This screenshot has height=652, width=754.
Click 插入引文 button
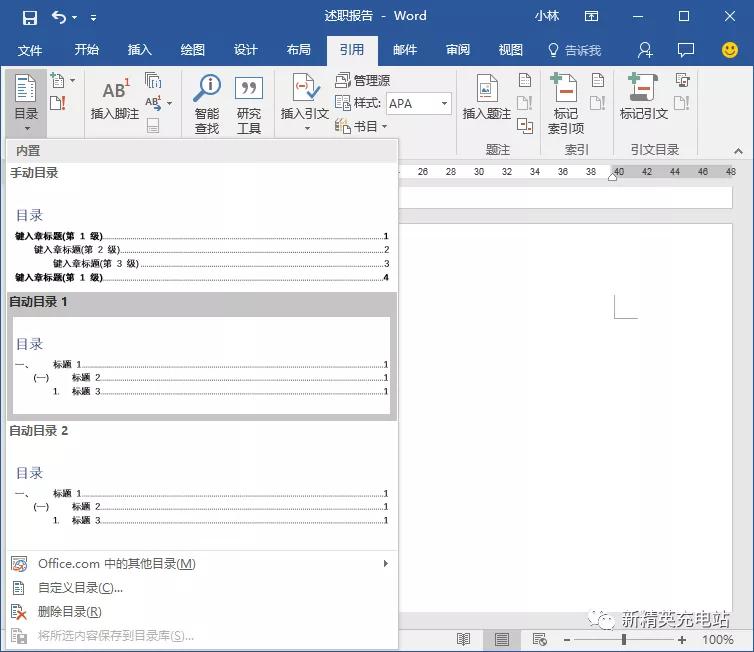pyautogui.click(x=305, y=103)
